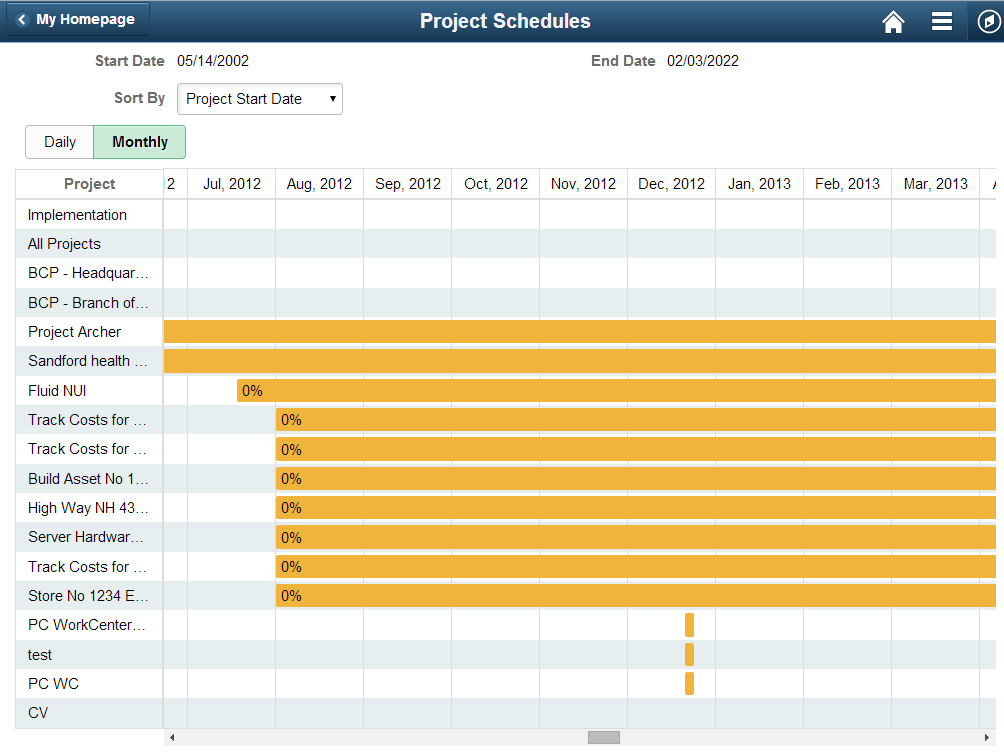Go to Home using the home icon

pyautogui.click(x=893, y=20)
